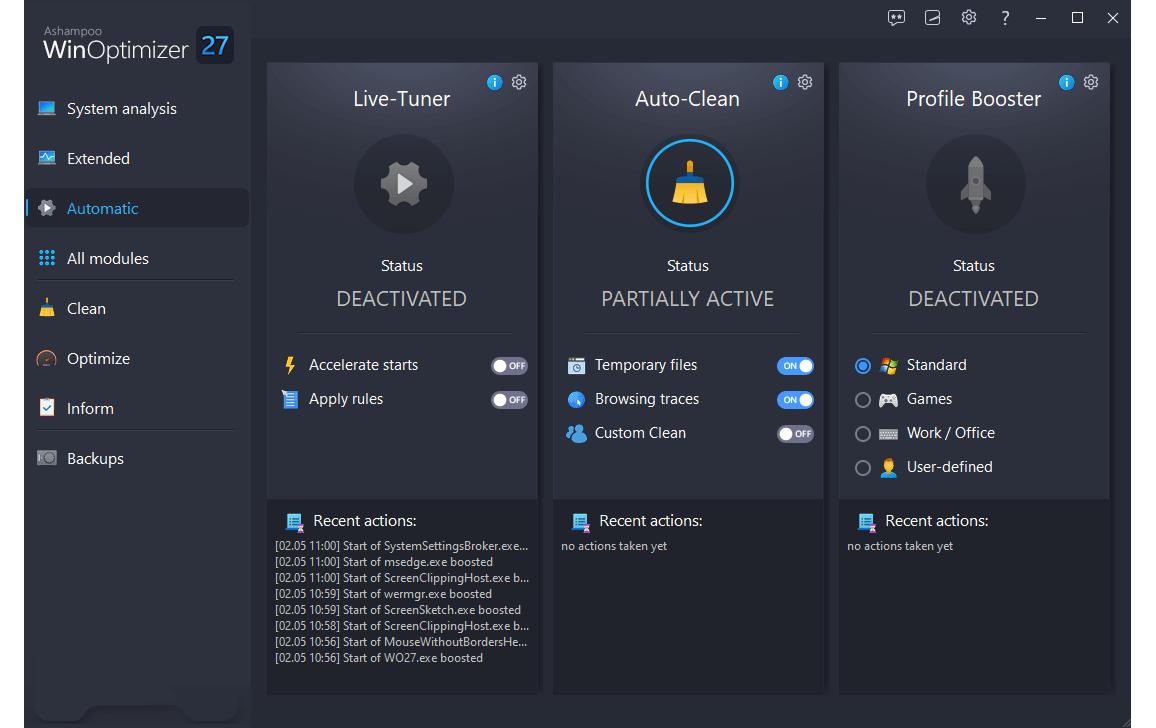Select the User-defined profile radio
1156x728 pixels.
863,468
